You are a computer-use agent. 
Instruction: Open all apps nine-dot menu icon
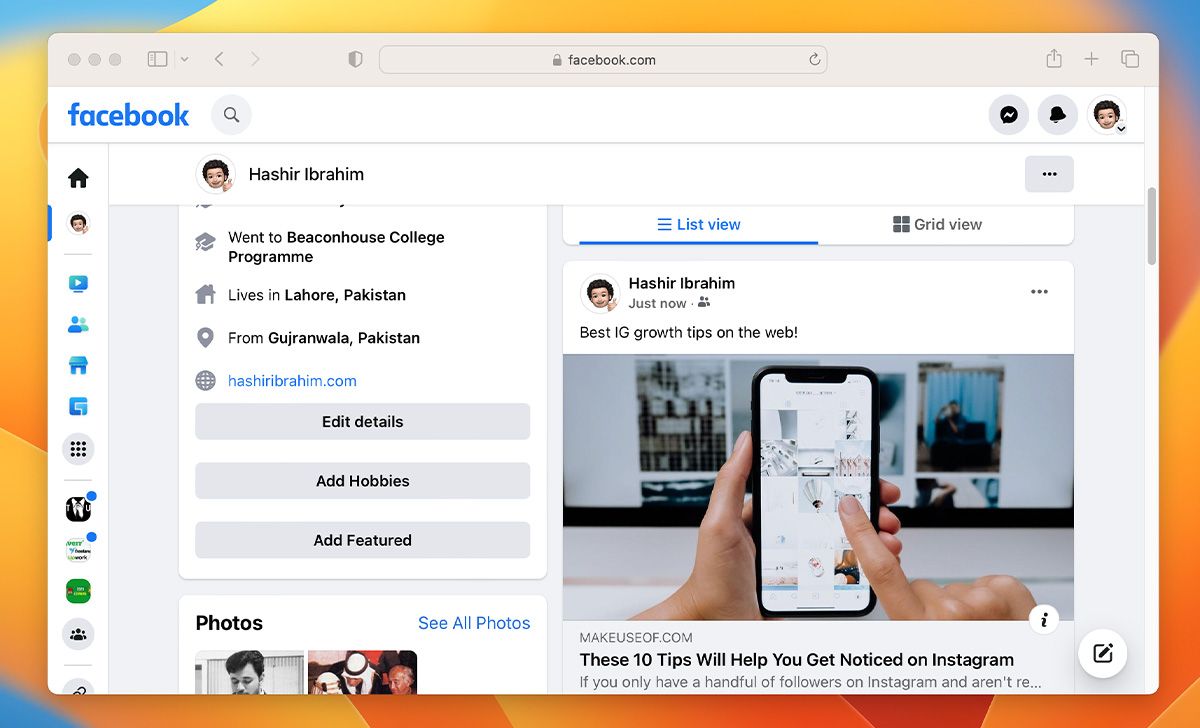click(78, 449)
